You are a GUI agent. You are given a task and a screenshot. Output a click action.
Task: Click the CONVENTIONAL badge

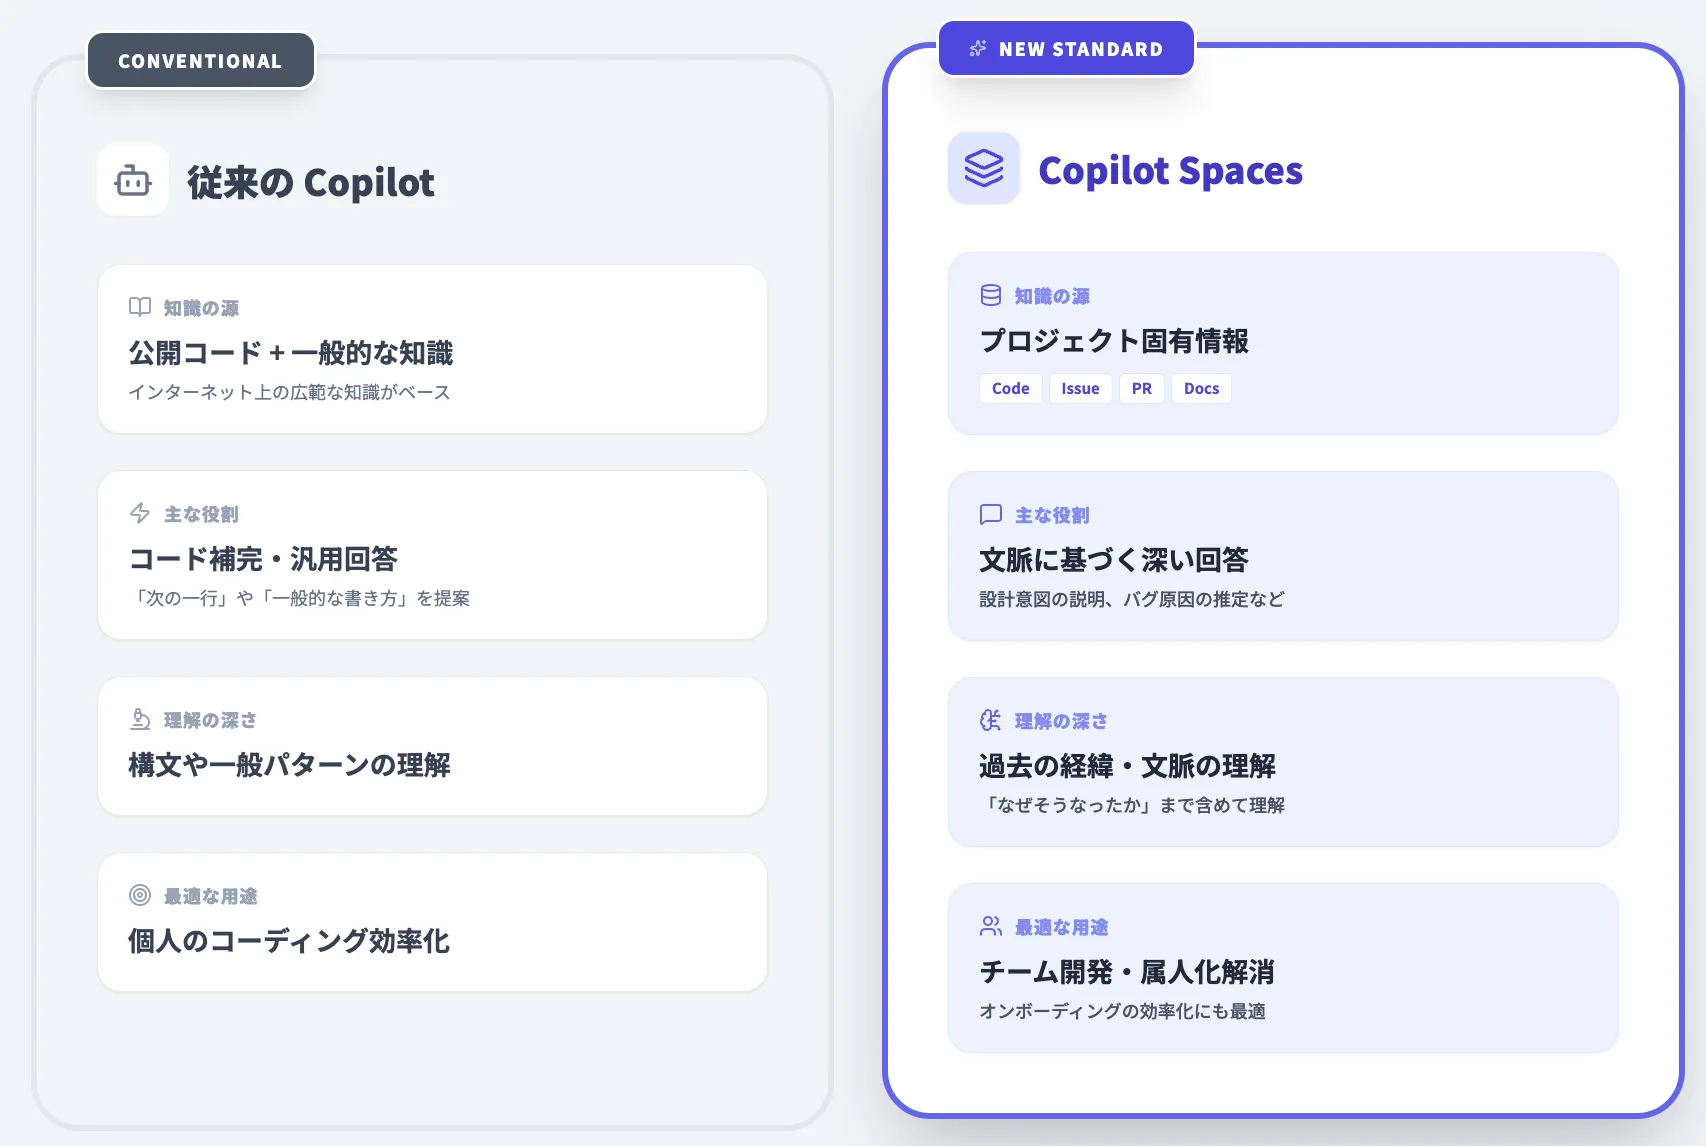click(200, 60)
